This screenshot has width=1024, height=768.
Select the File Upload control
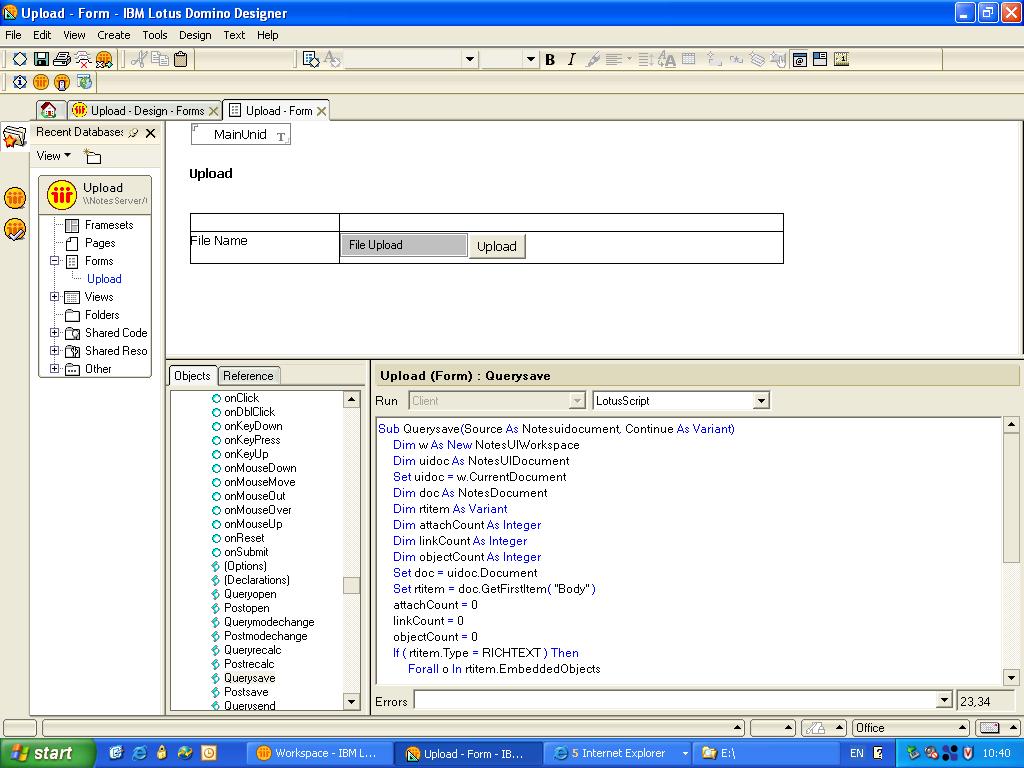[x=404, y=245]
